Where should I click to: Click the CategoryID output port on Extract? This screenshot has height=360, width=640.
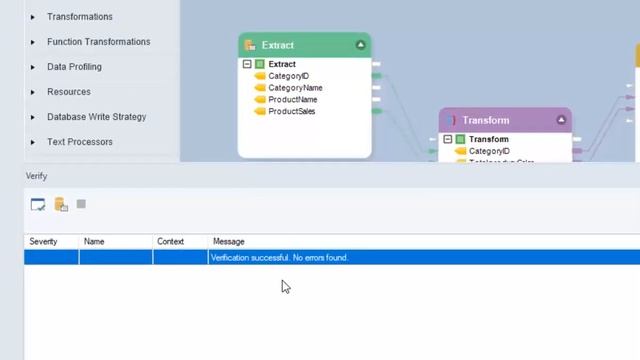(x=376, y=76)
